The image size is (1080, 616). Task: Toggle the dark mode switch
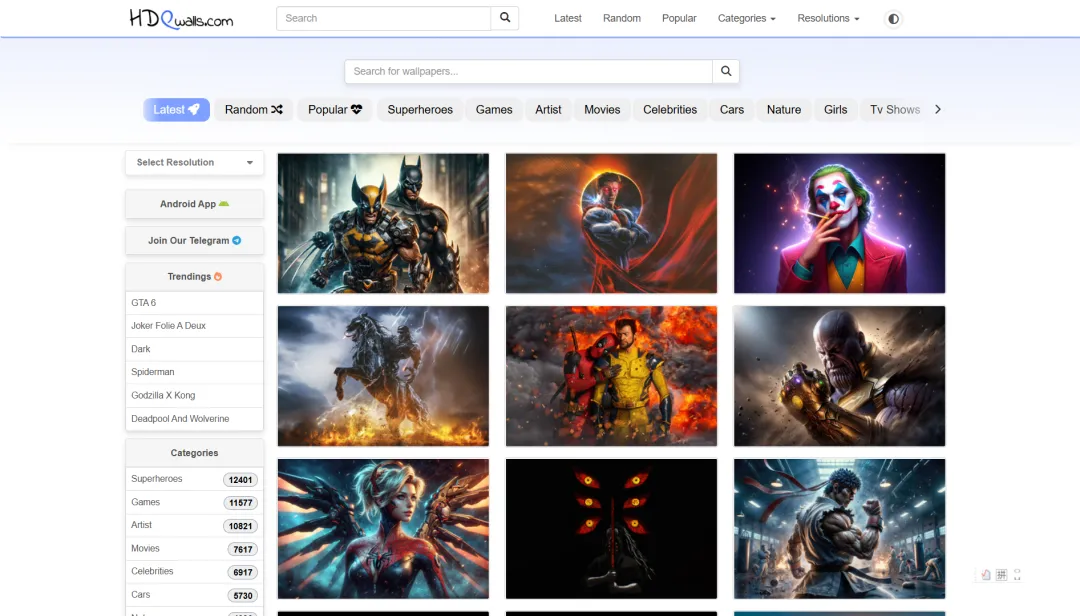tap(893, 19)
